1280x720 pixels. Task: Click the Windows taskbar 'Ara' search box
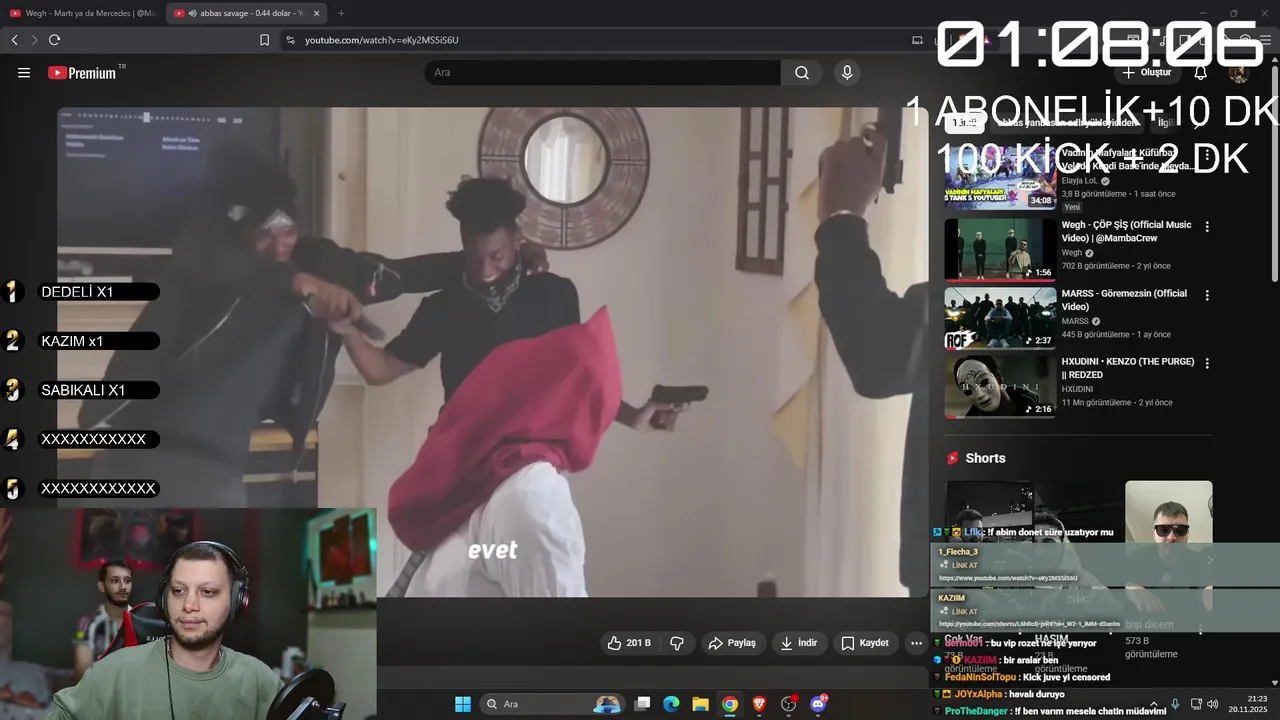click(551, 704)
